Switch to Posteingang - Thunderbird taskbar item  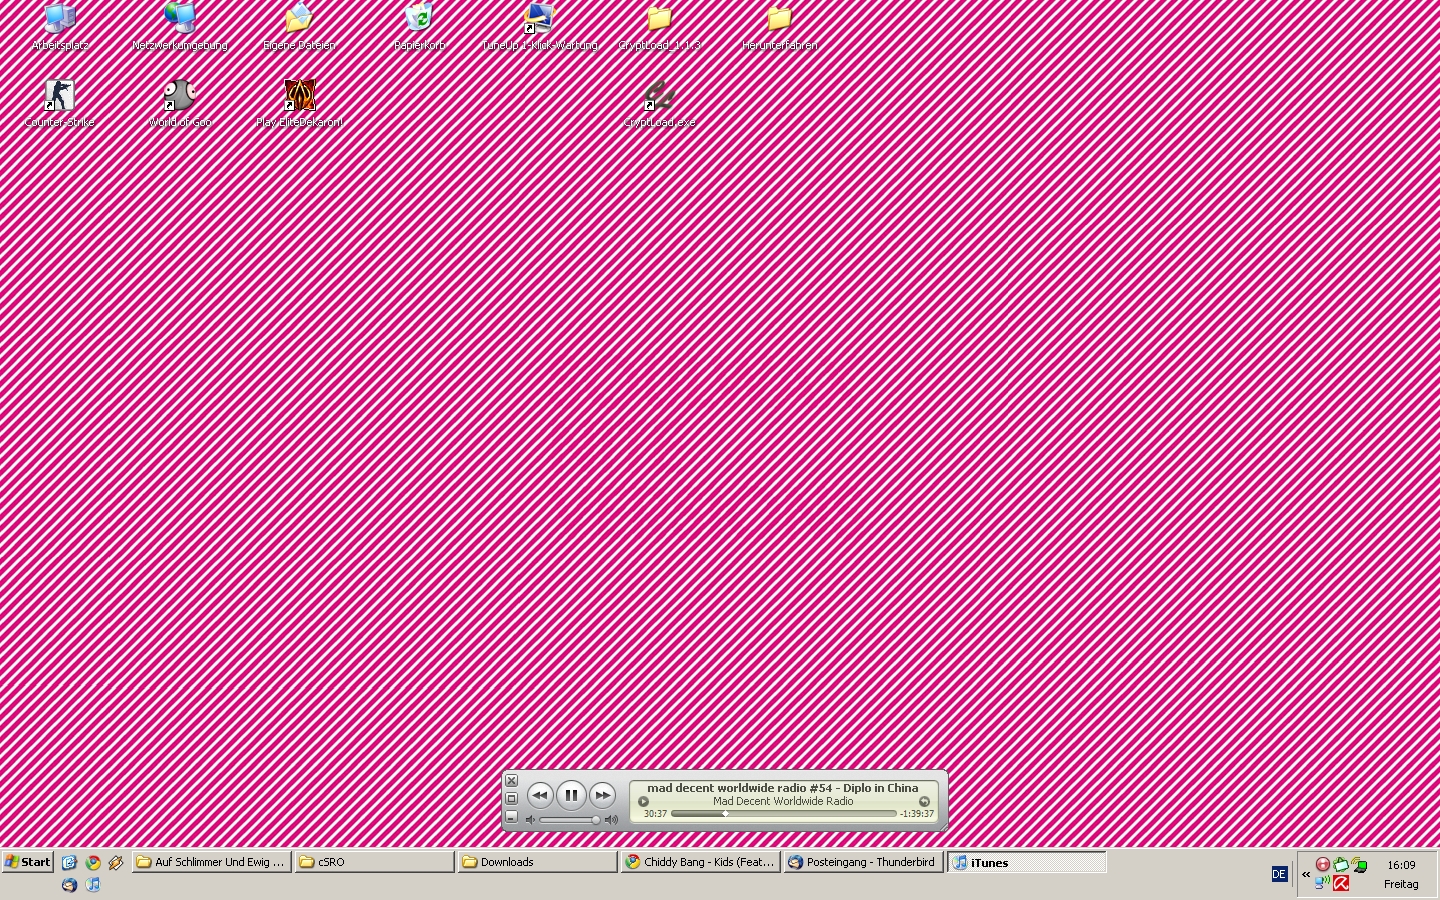click(x=863, y=862)
